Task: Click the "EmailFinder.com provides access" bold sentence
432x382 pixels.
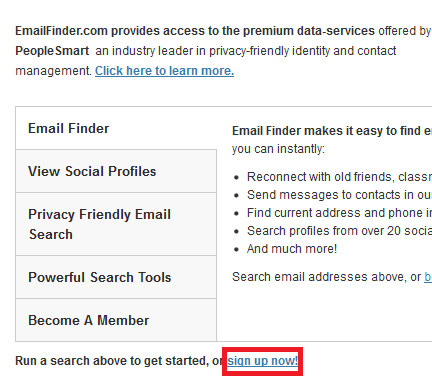Action: pyautogui.click(x=195, y=31)
